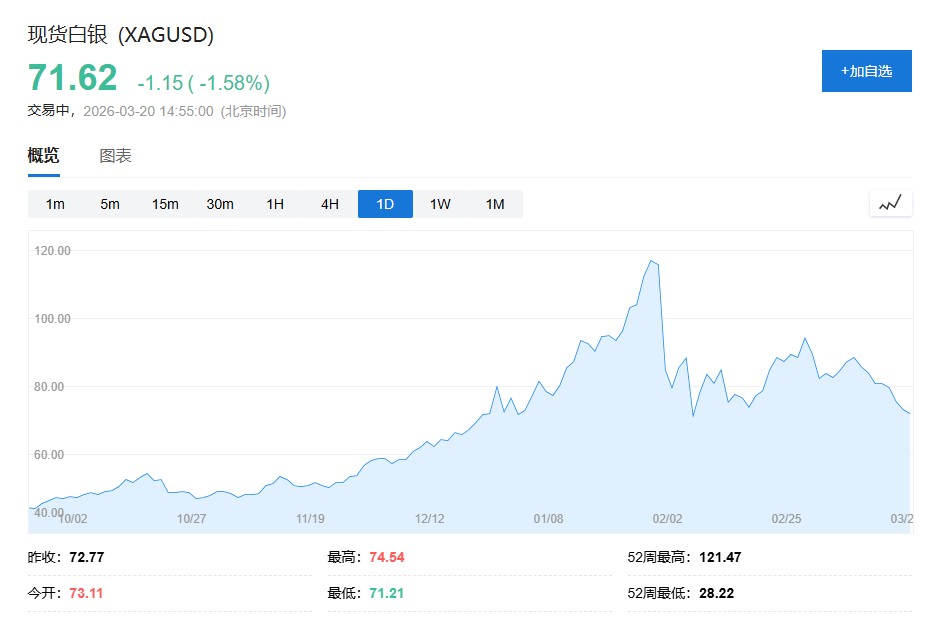
Task: Select the active 1D interval
Action: coord(385,204)
